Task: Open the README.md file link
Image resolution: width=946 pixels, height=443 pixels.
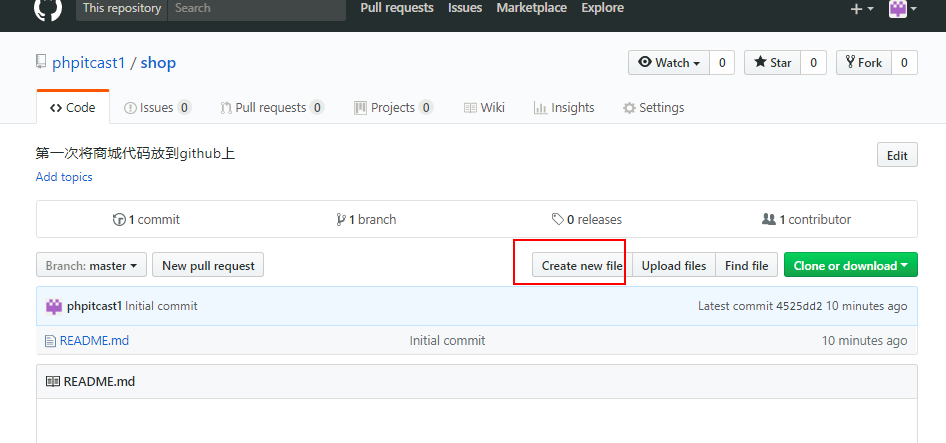Action: coord(94,341)
